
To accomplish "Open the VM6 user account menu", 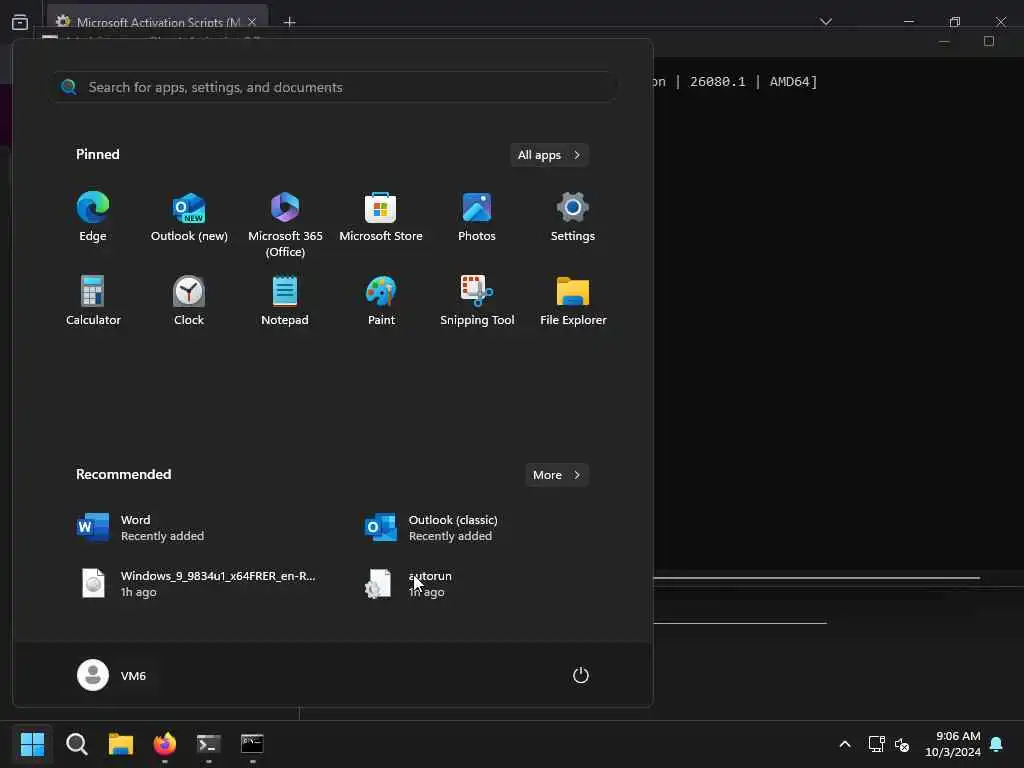I will pos(112,675).
